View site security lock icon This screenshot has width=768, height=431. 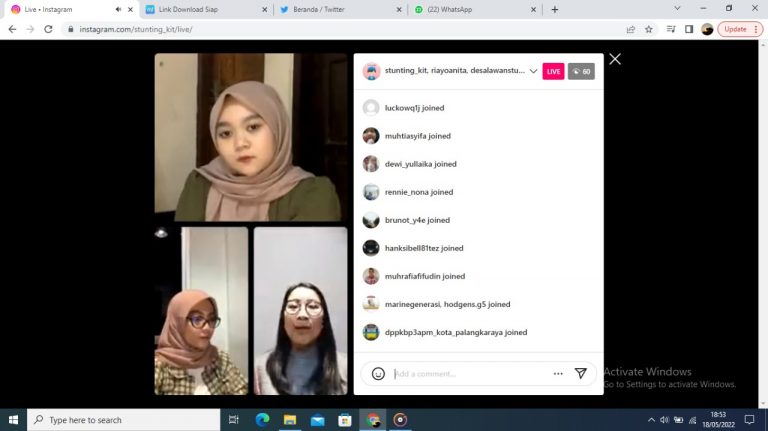(x=71, y=29)
